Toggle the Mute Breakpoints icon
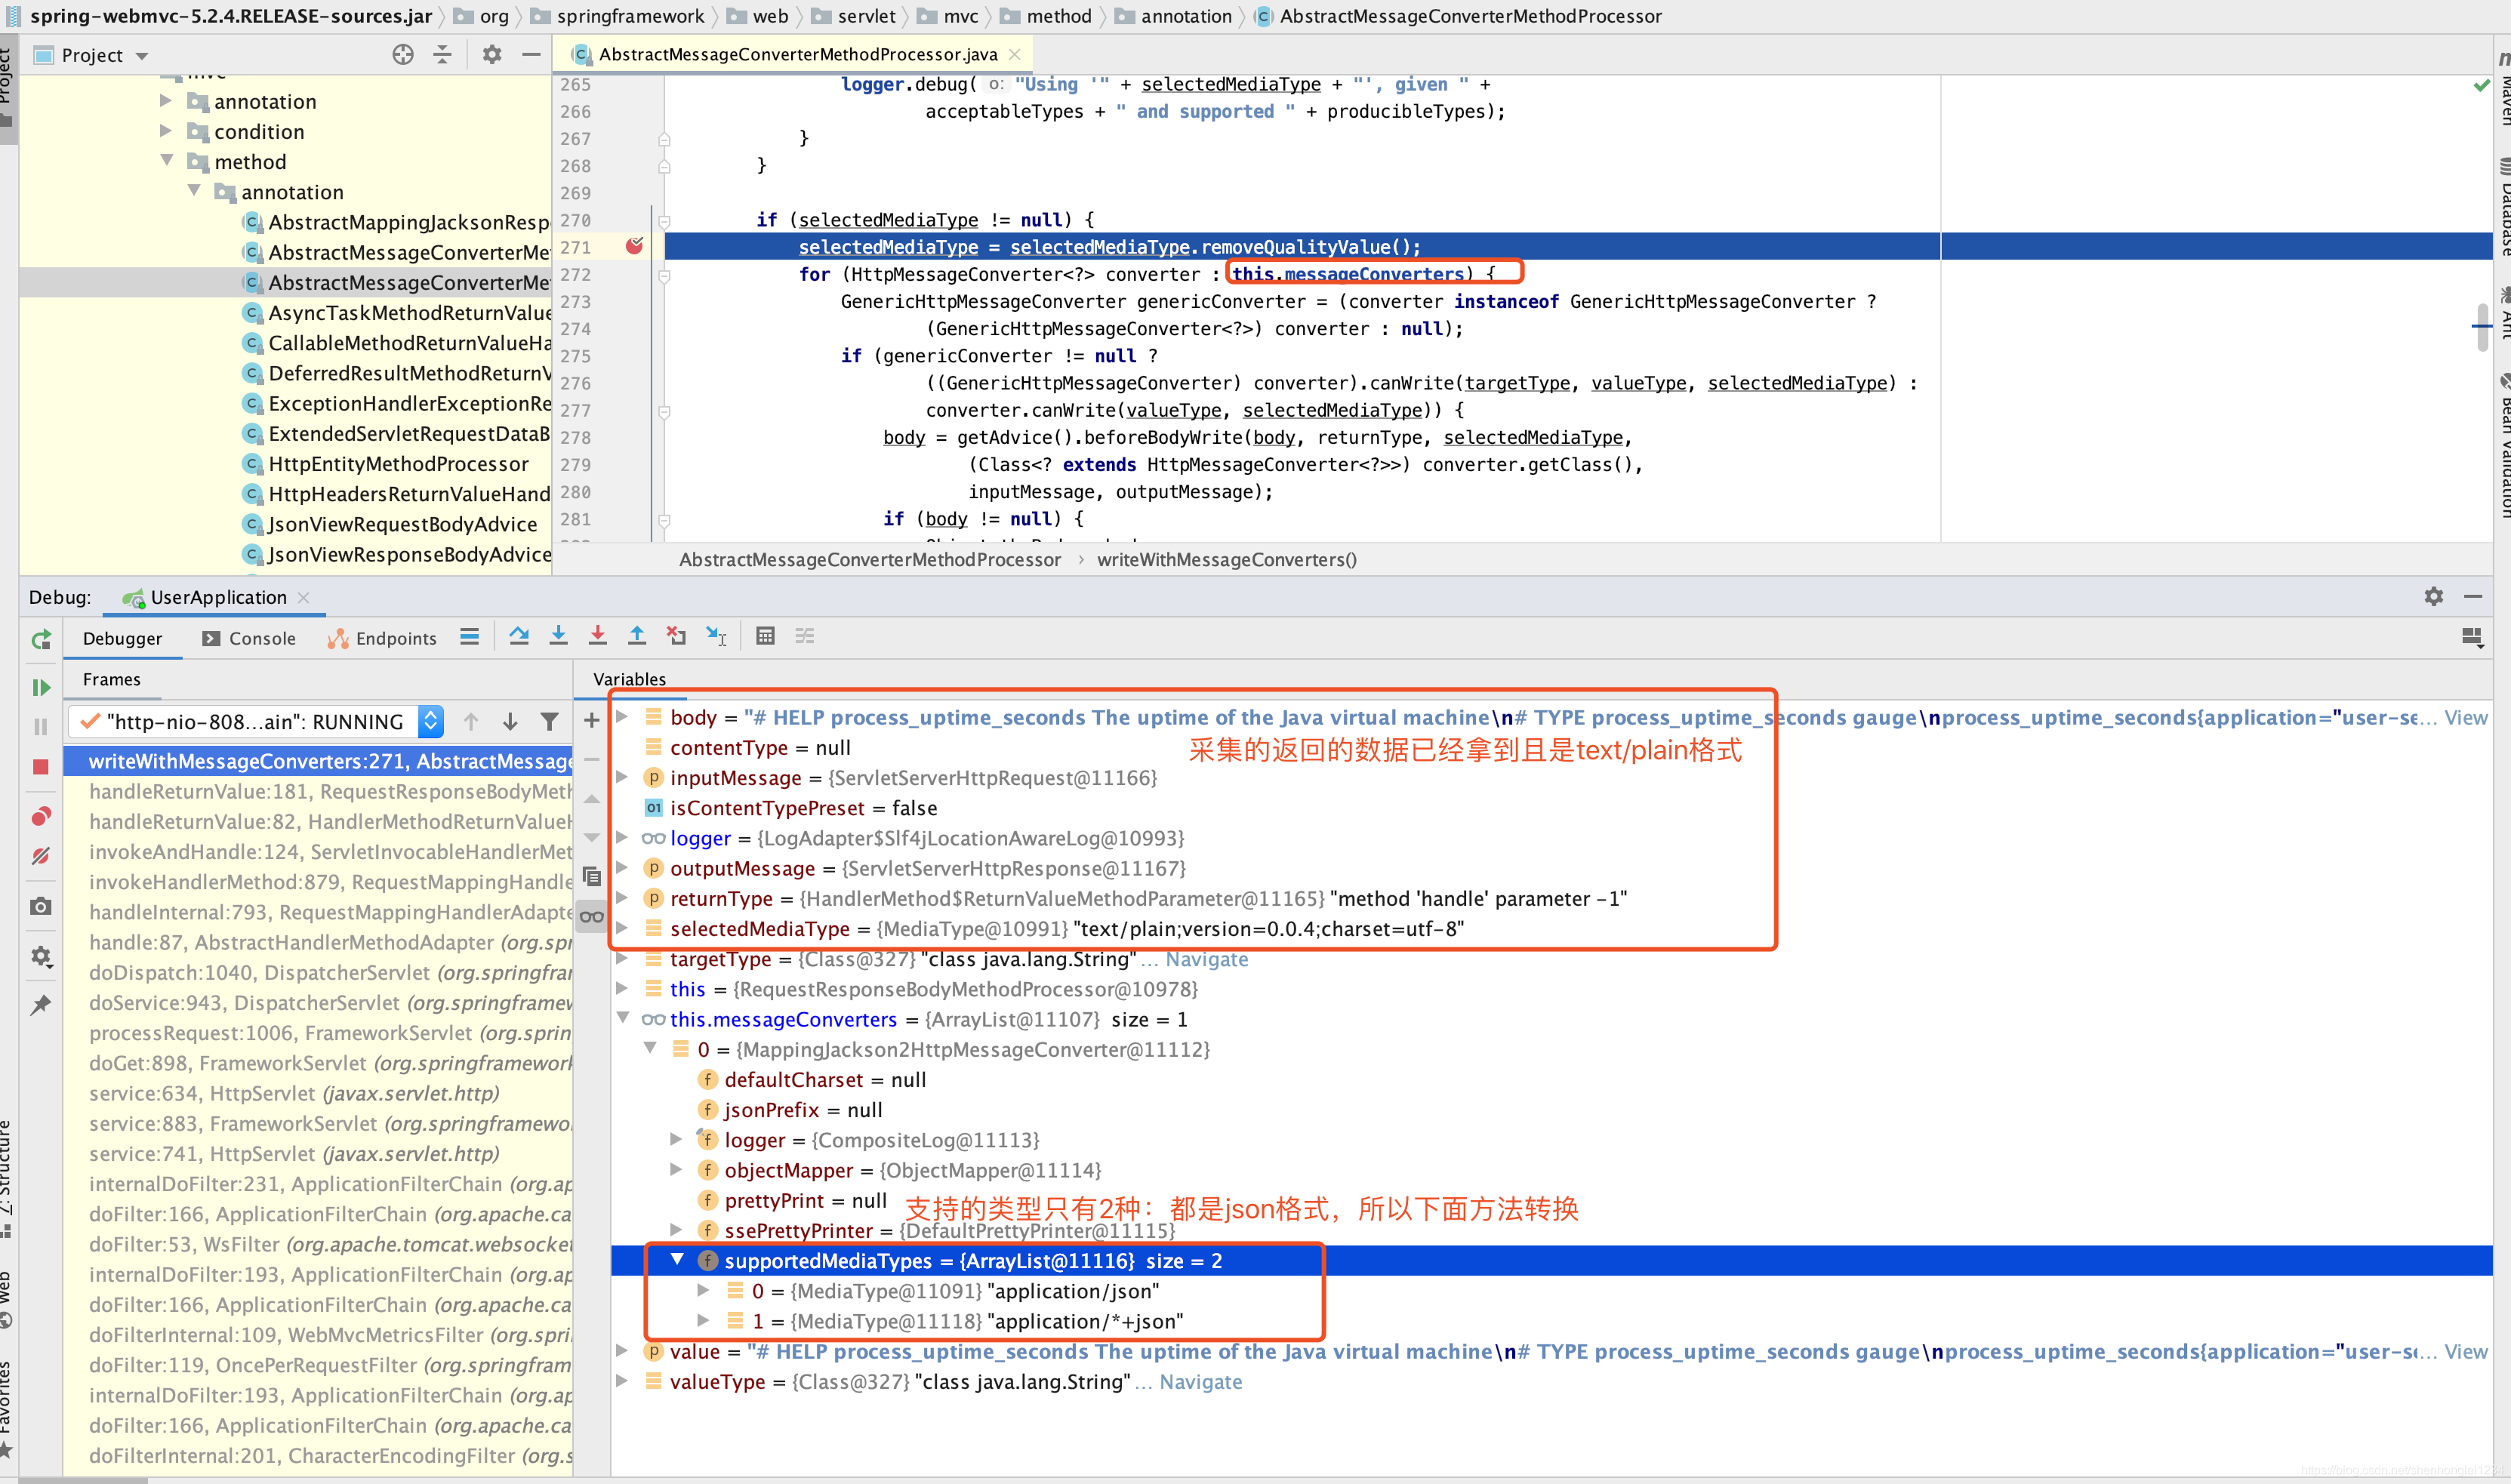Viewport: 2511px width, 1484px height. [x=41, y=857]
